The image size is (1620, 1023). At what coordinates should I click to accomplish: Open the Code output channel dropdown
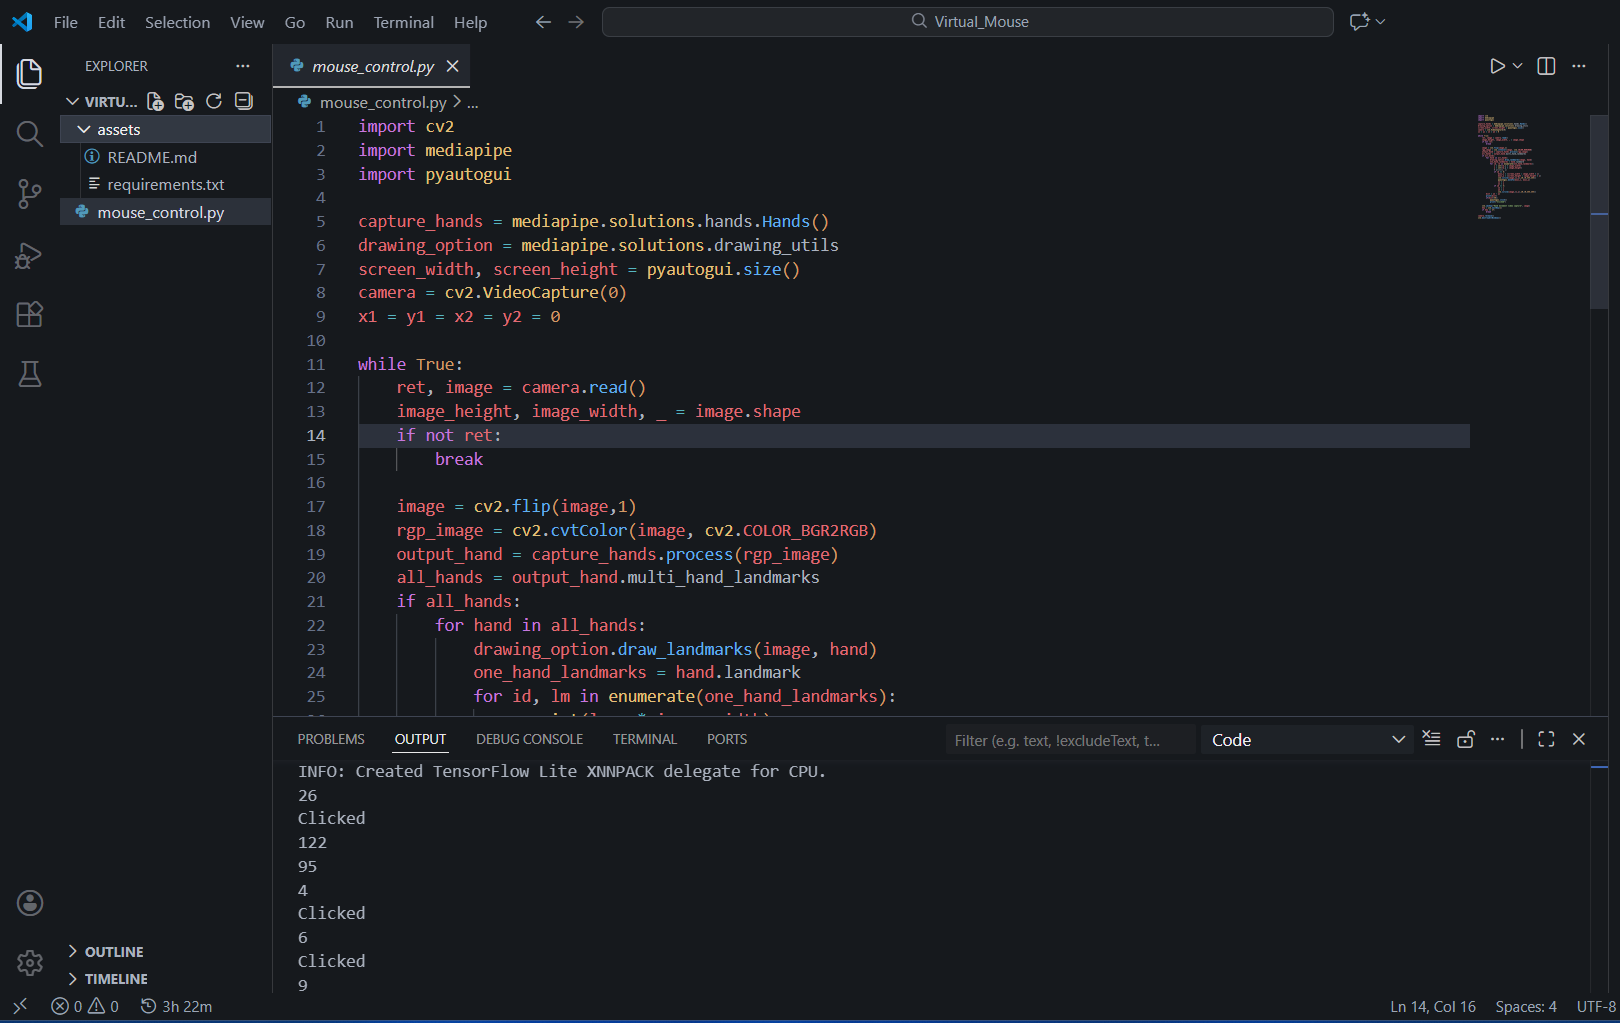tap(1306, 740)
